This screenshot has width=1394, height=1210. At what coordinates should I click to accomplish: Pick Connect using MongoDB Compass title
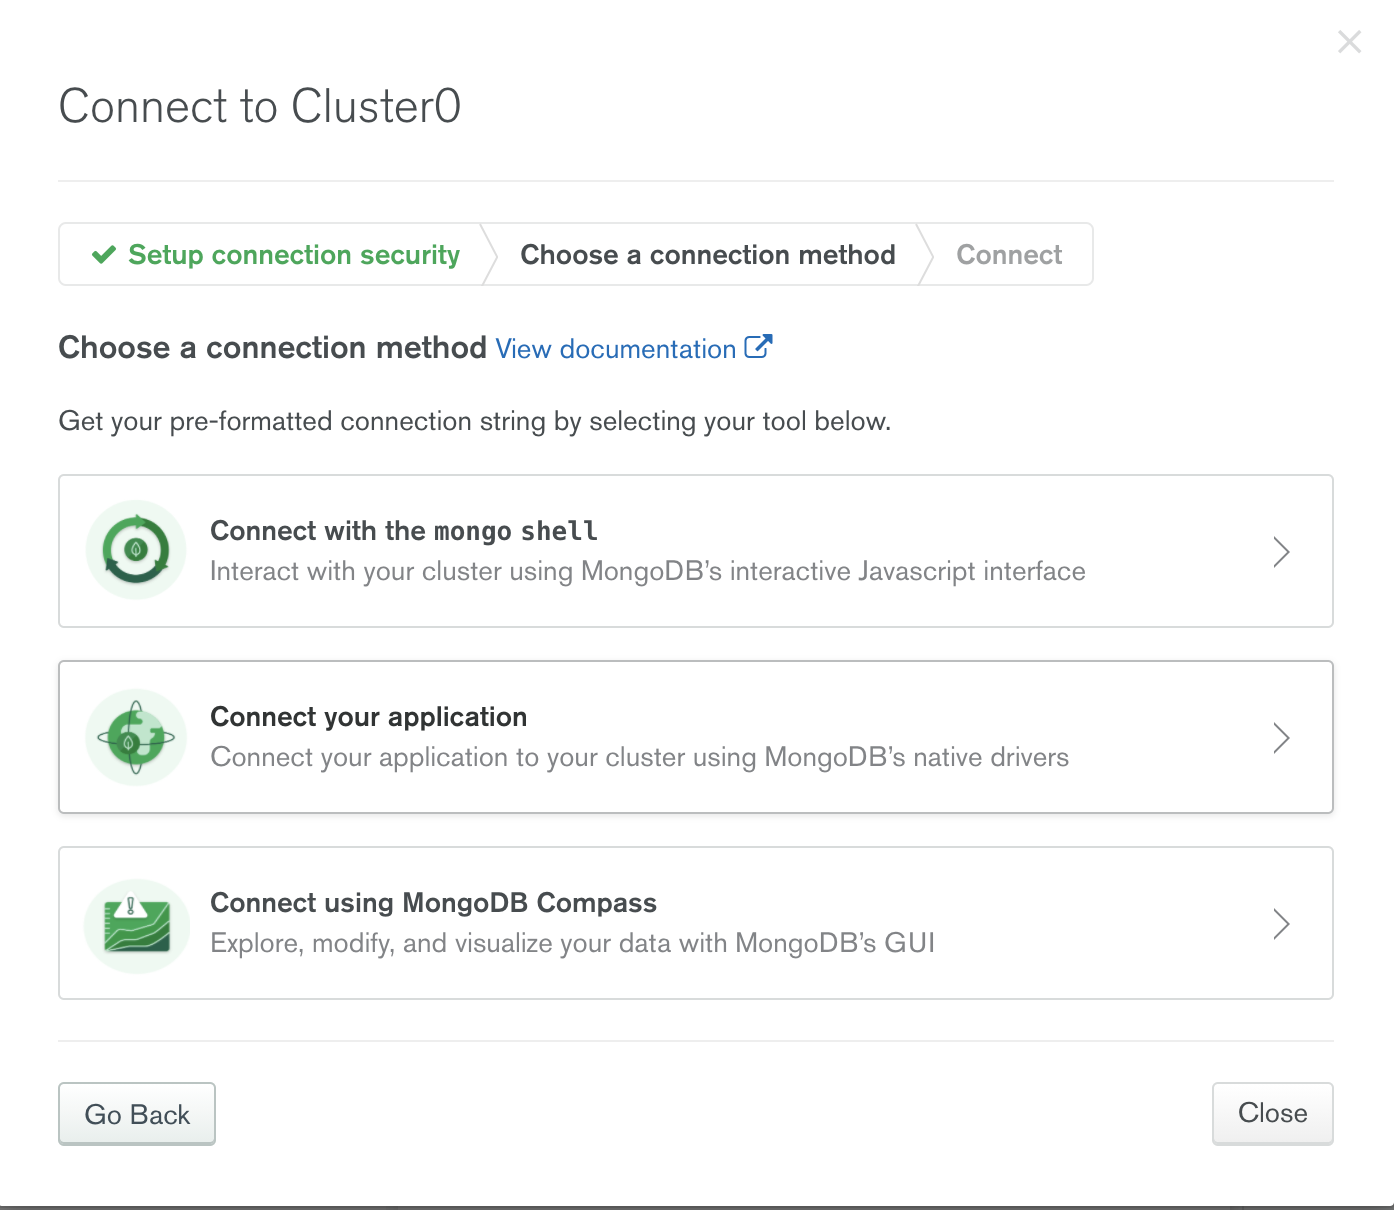click(x=434, y=903)
